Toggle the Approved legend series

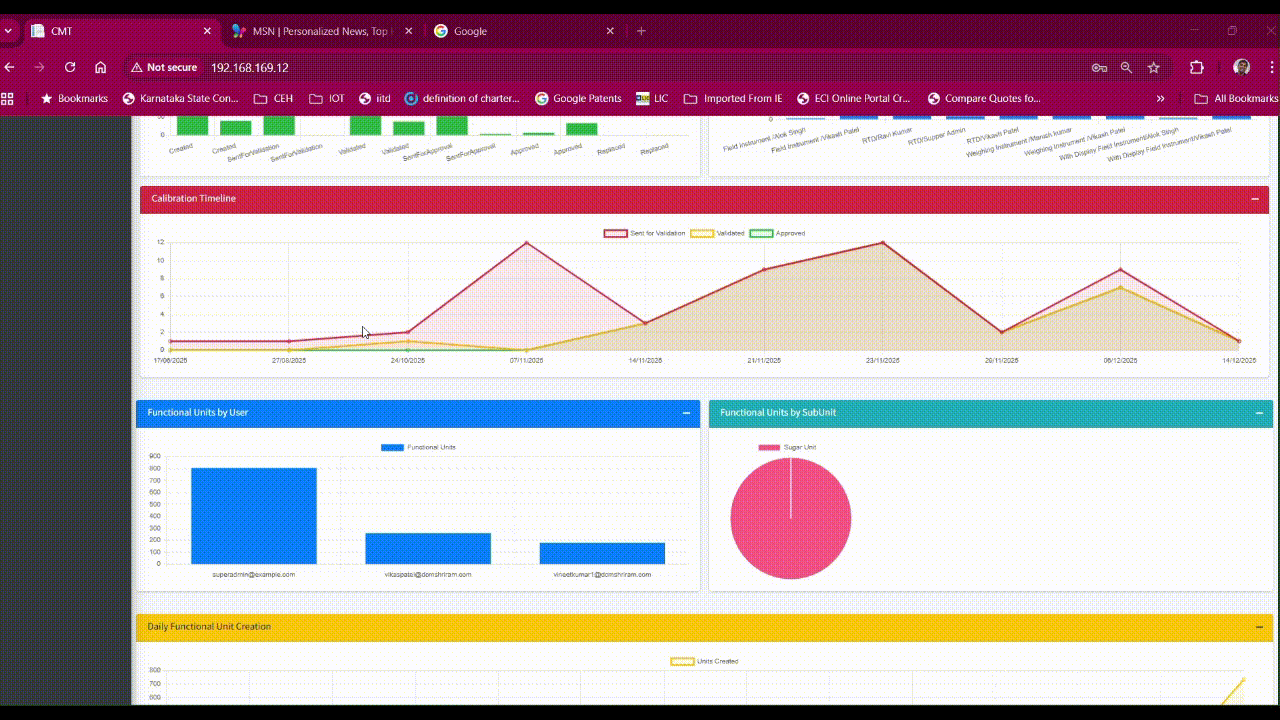point(777,233)
